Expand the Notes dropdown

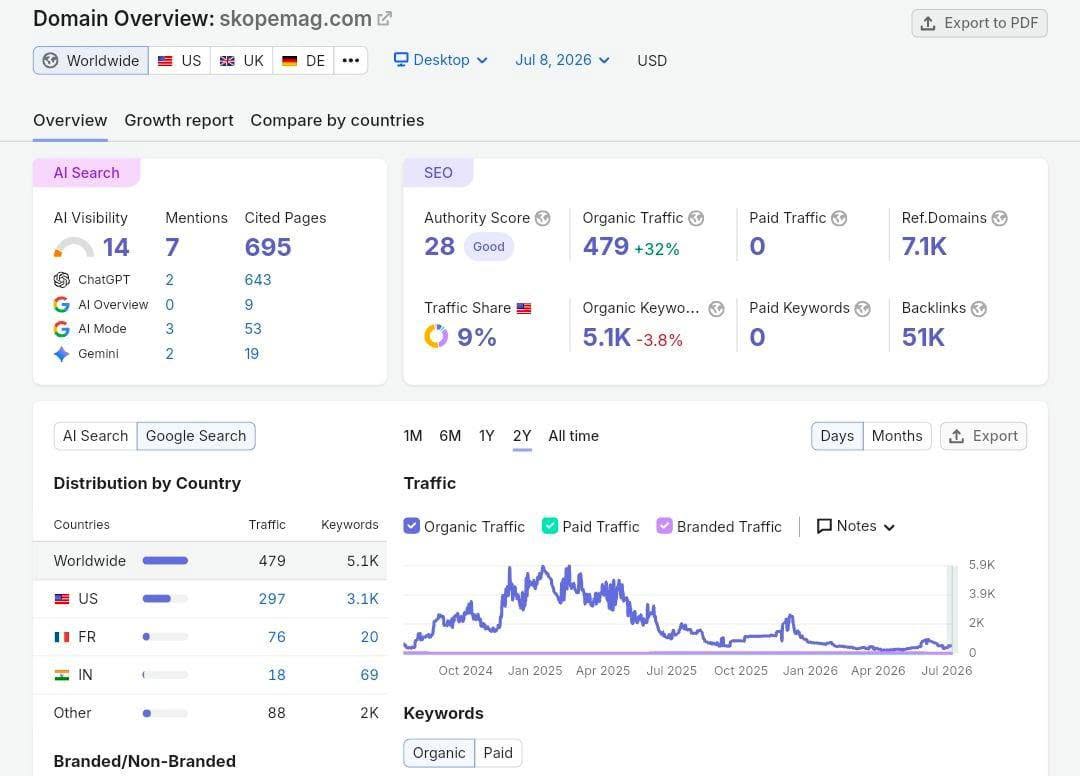[x=855, y=526]
